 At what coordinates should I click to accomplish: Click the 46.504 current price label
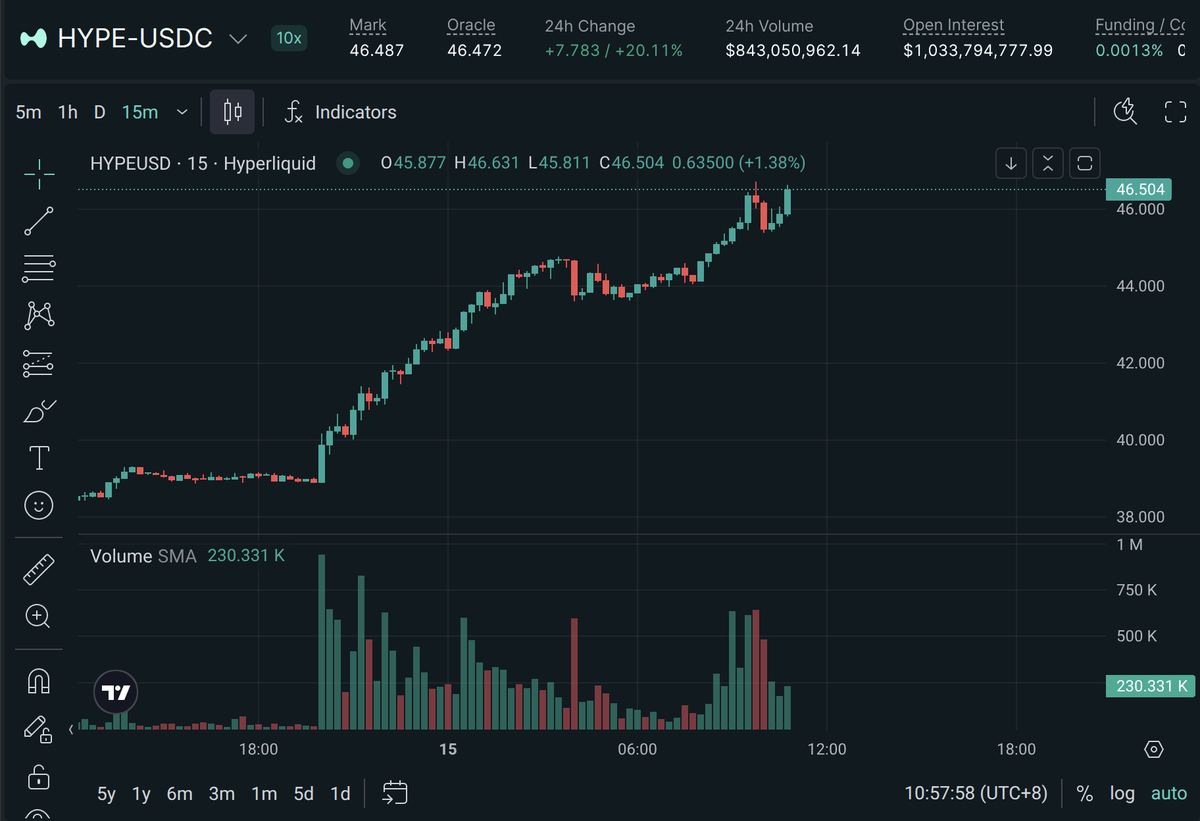1137,190
